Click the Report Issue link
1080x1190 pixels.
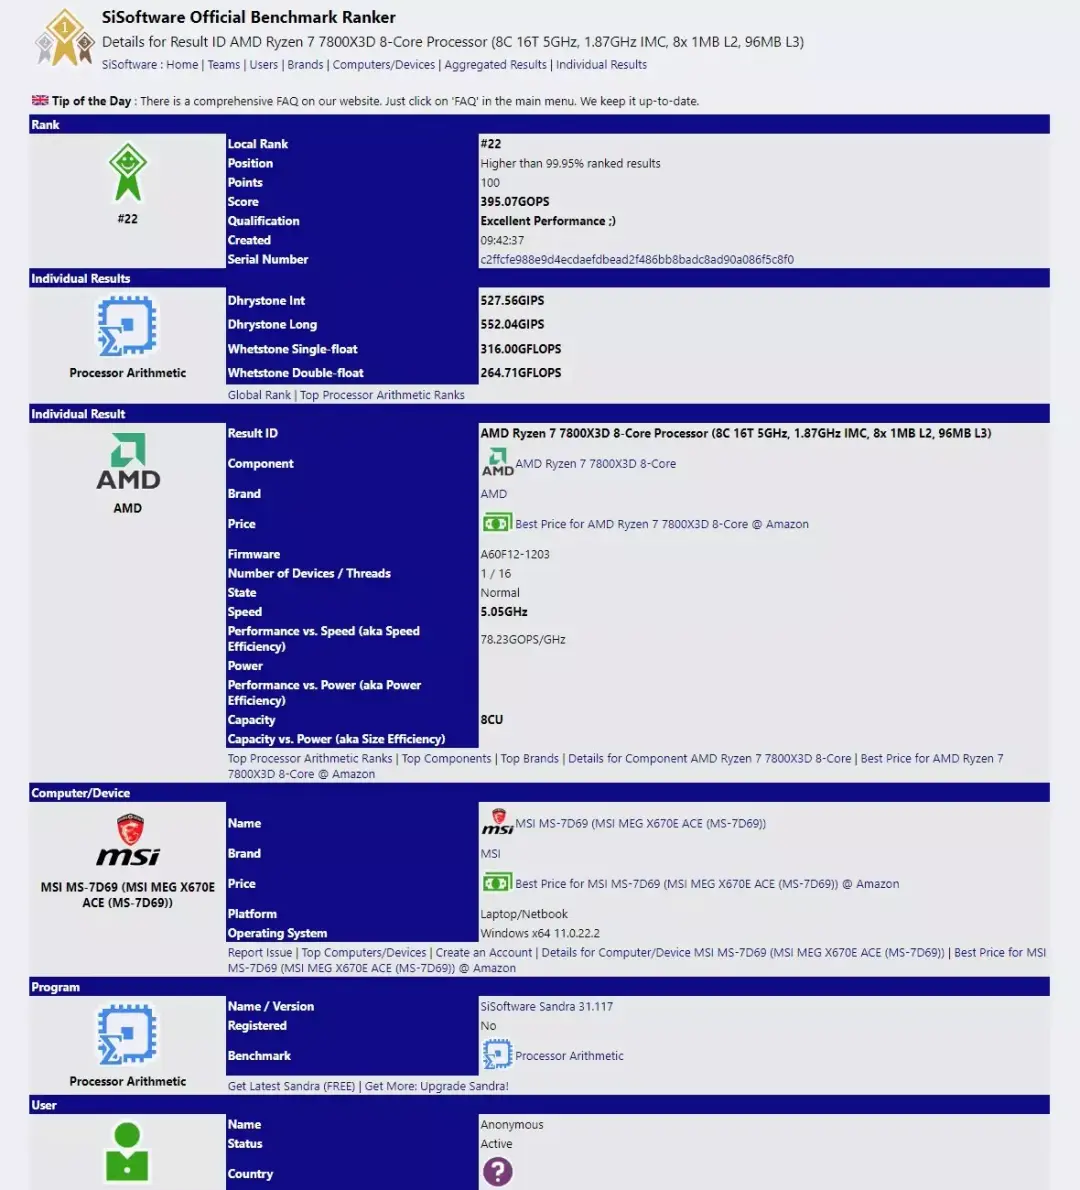(x=260, y=952)
